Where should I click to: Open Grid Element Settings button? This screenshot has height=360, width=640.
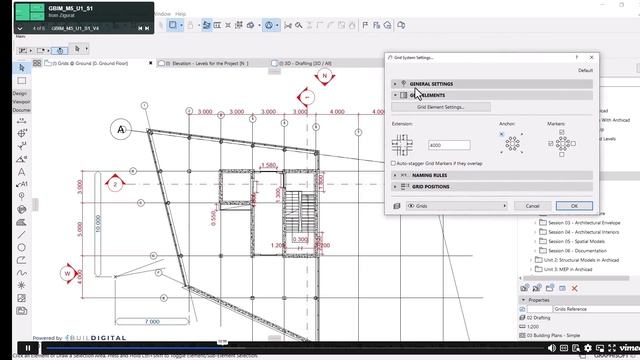click(x=441, y=107)
